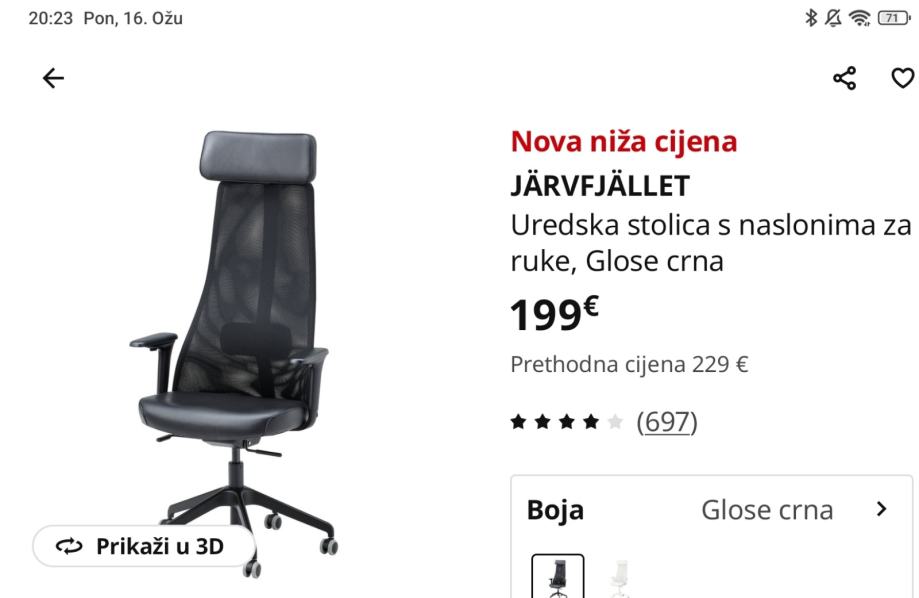The image size is (919, 598).
Task: Open the share icon
Action: 845,78
